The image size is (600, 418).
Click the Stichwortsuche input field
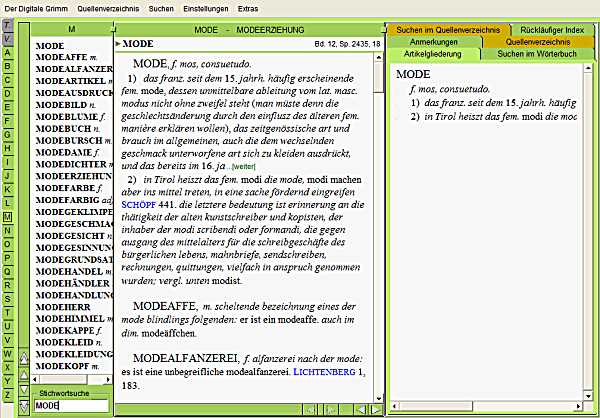(x=71, y=405)
